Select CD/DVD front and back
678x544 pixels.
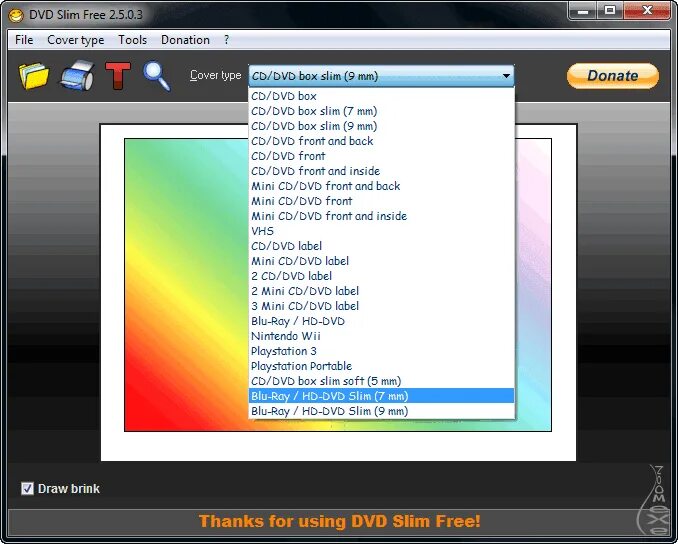[381, 141]
